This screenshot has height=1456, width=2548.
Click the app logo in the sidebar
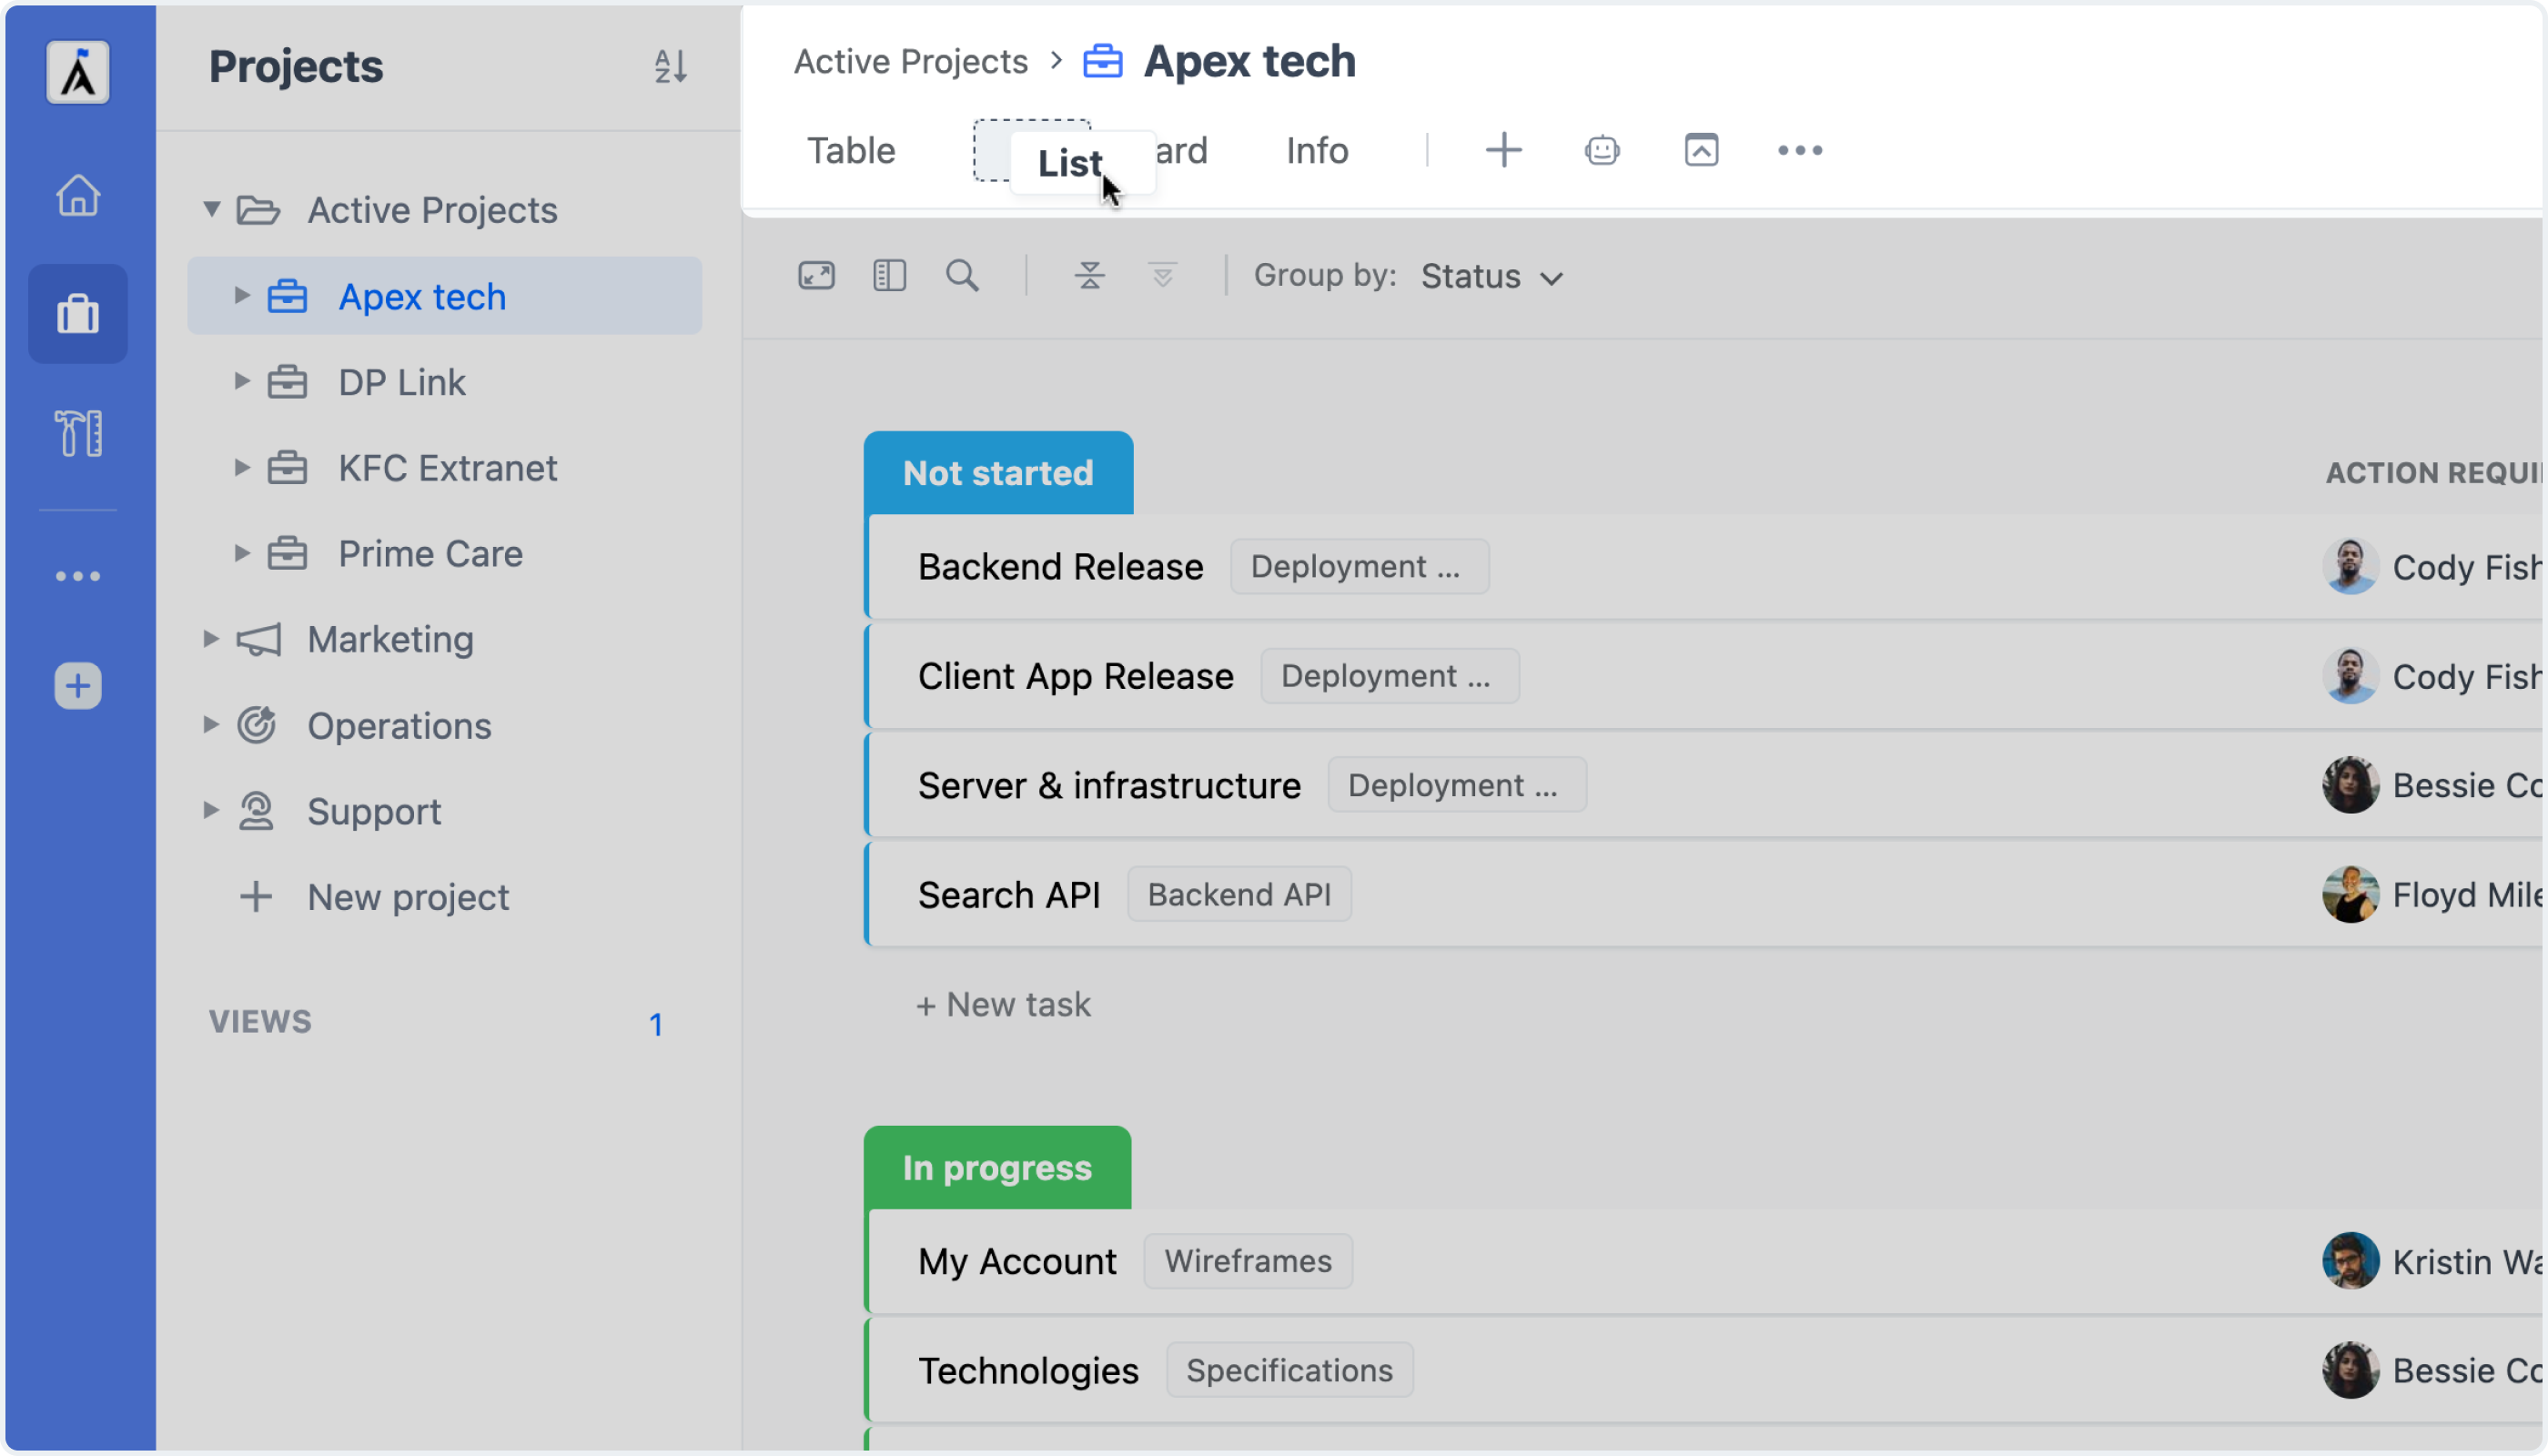click(x=78, y=72)
